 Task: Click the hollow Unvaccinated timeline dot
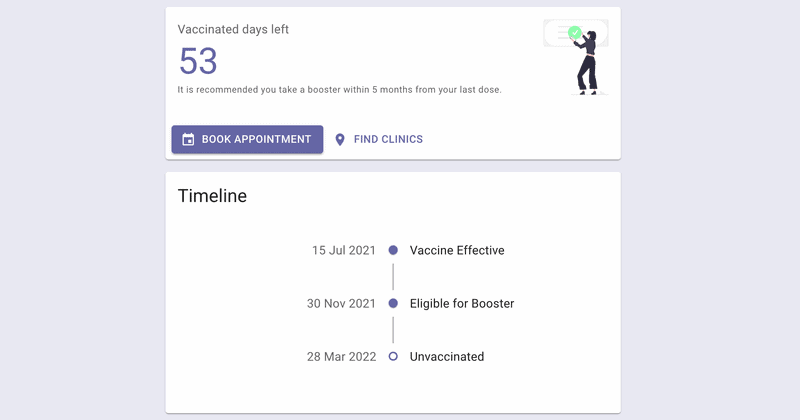(x=393, y=356)
